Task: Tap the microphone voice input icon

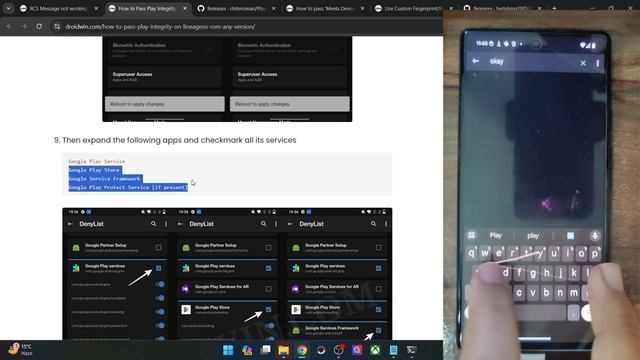Action: coord(595,236)
